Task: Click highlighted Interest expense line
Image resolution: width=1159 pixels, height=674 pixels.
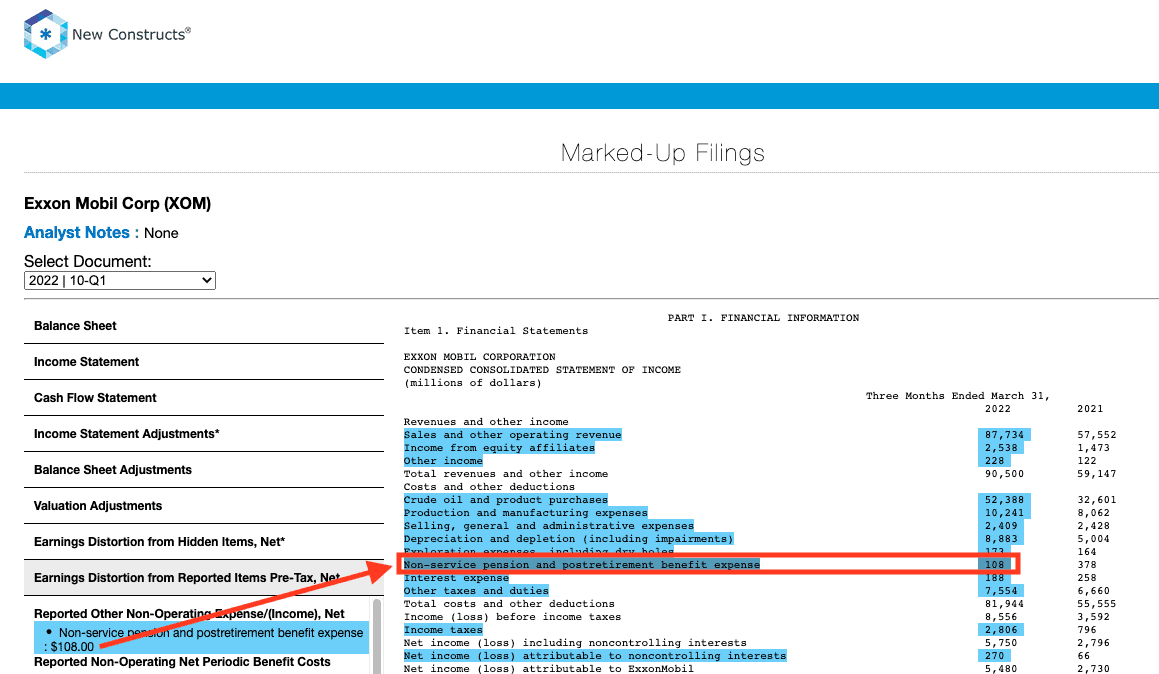Action: coord(456,578)
